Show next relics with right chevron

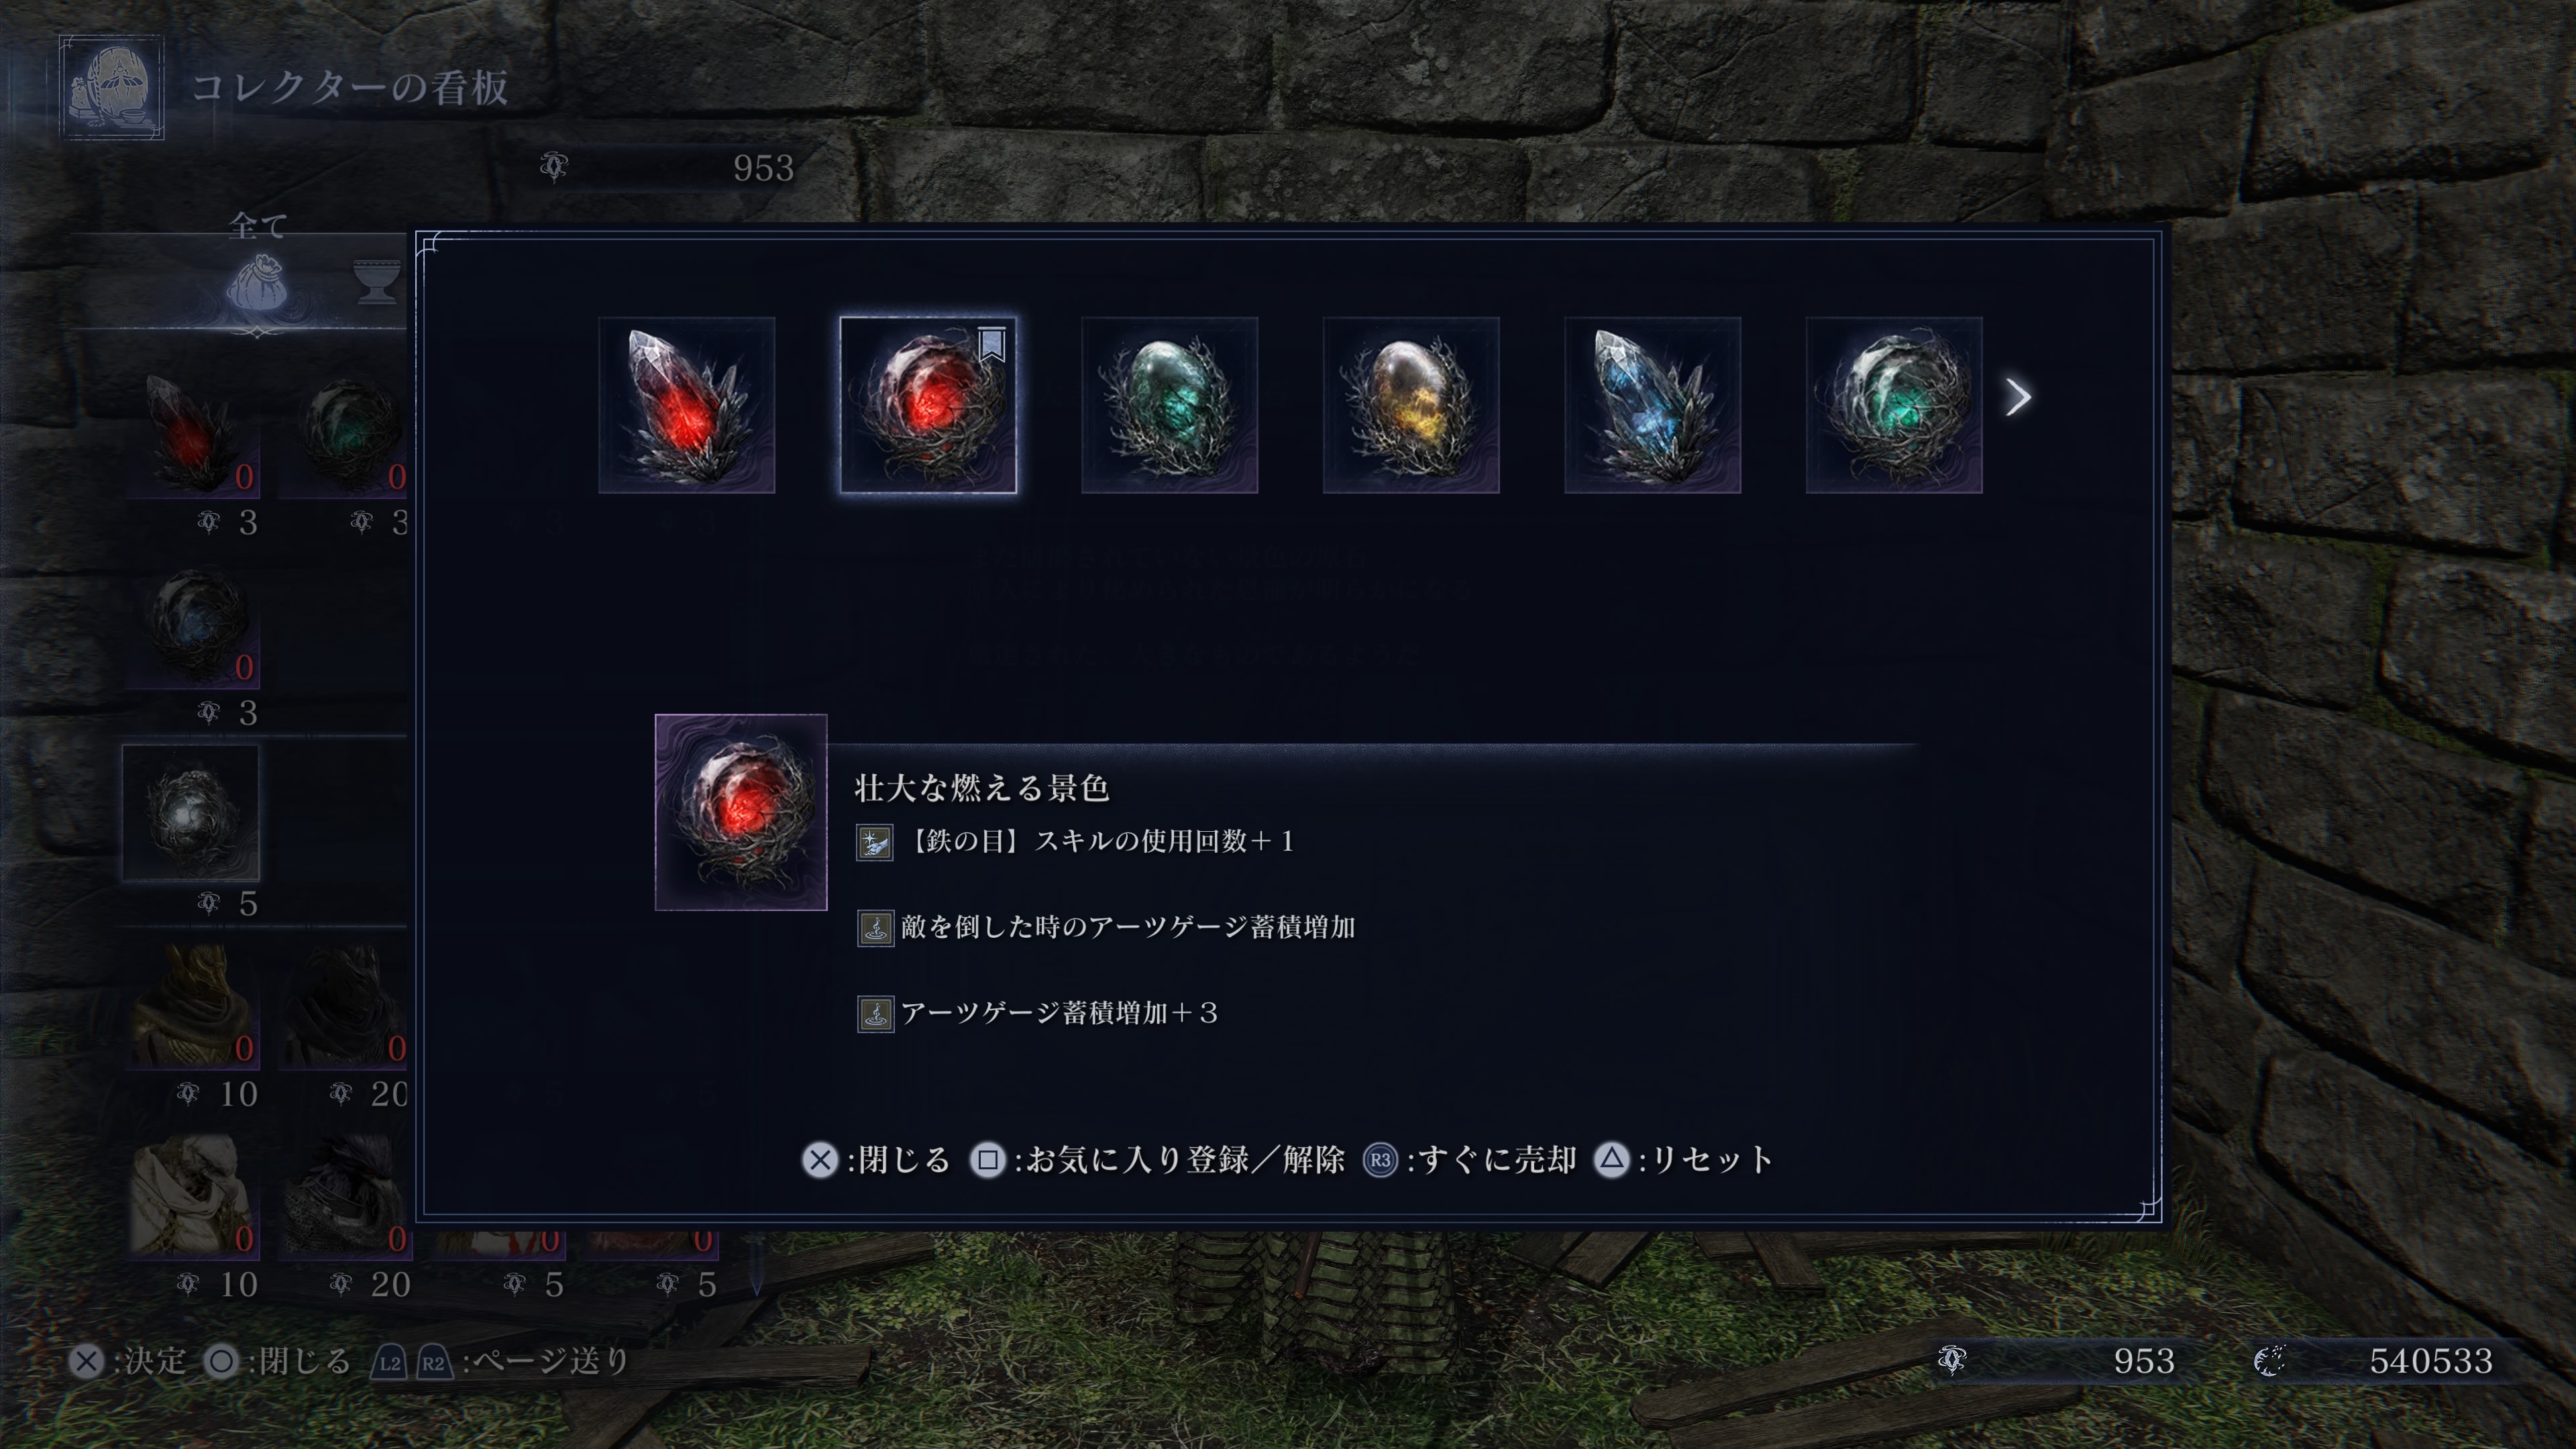point(2018,397)
